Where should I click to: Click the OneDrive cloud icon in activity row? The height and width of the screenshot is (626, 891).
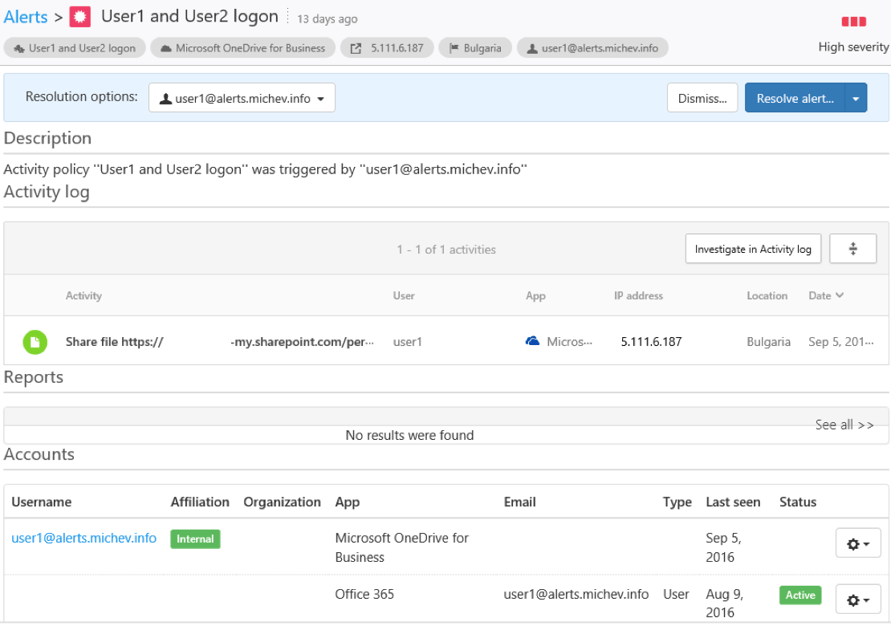pos(532,341)
